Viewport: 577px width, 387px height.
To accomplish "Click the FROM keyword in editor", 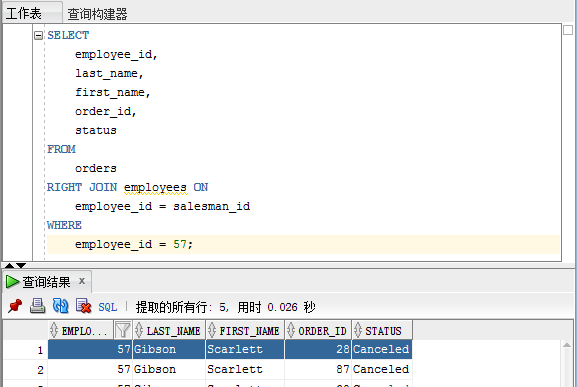I will pos(61,149).
